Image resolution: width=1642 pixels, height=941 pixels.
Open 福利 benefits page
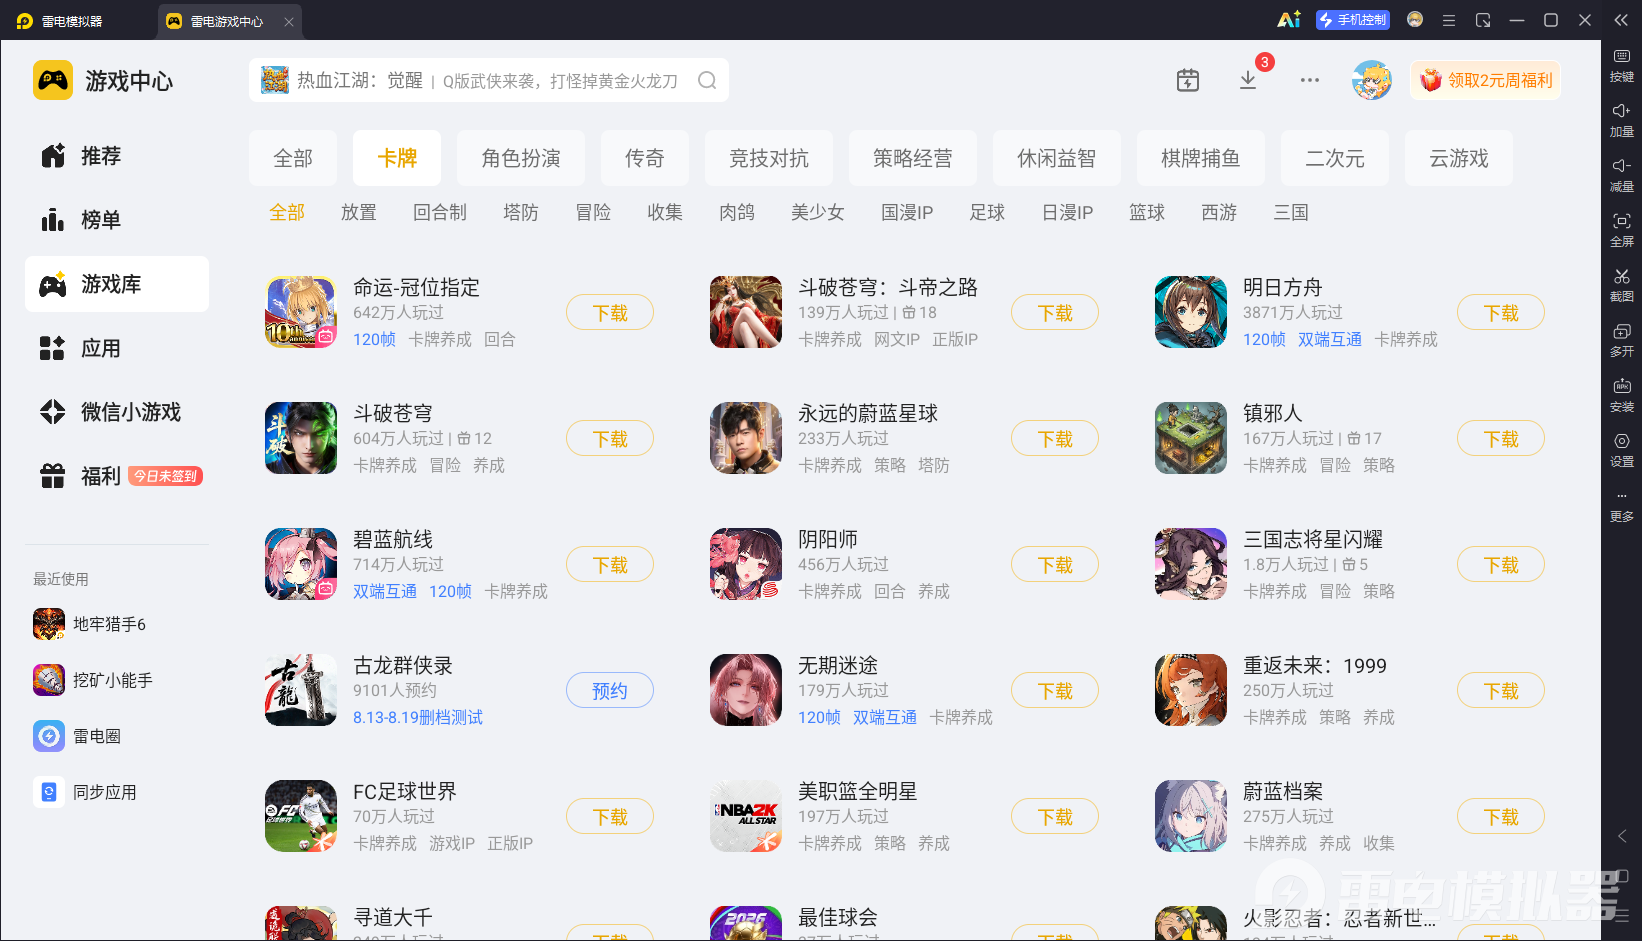pos(117,476)
